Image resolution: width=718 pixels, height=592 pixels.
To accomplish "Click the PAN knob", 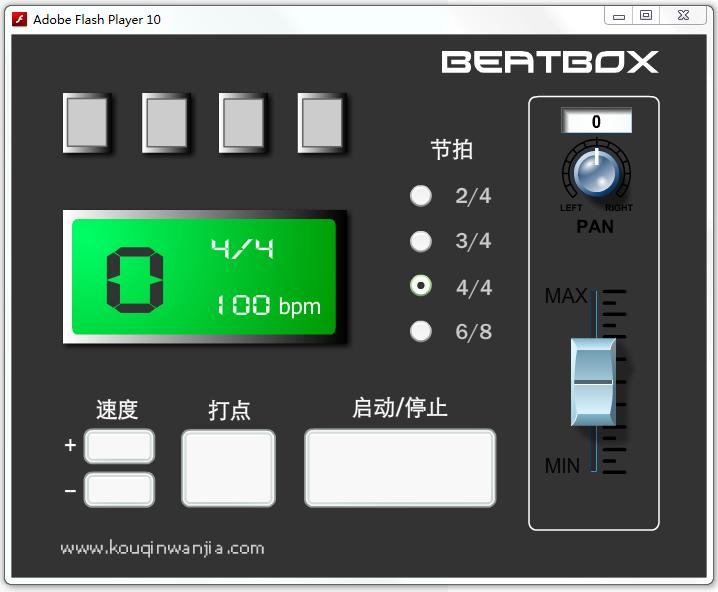I will [x=596, y=174].
